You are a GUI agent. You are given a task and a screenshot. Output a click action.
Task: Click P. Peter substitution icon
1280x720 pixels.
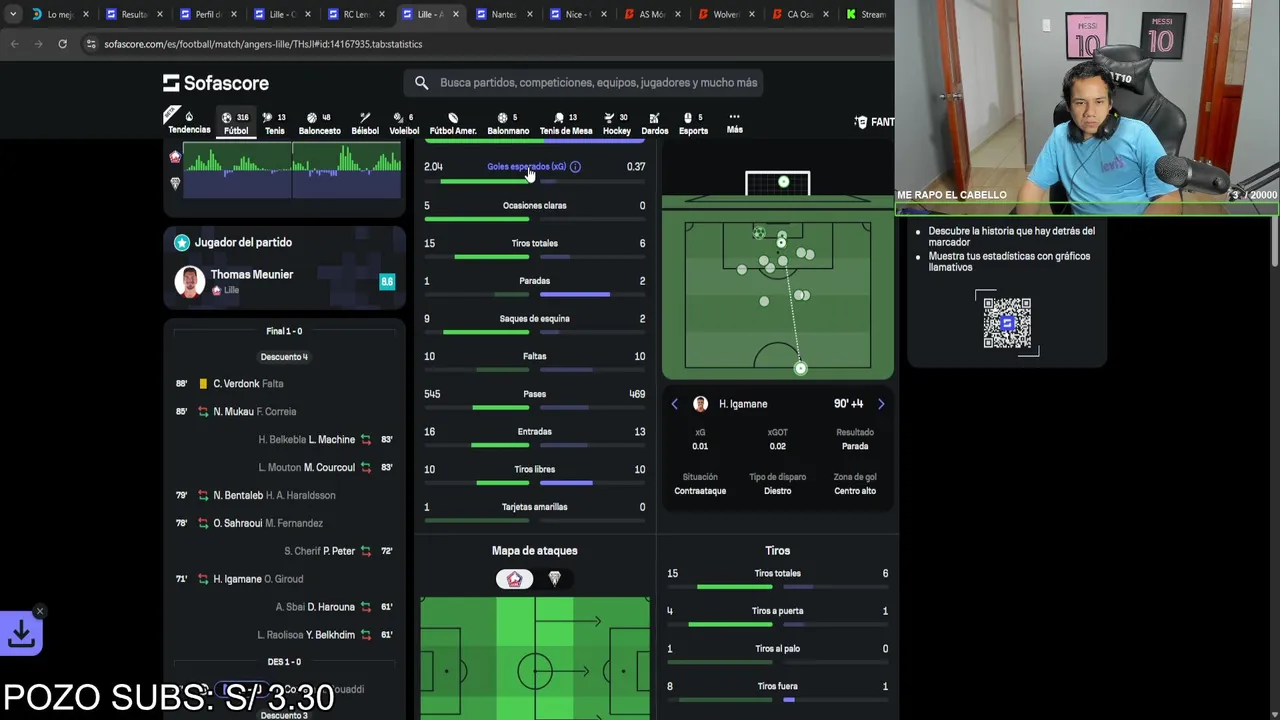coord(365,551)
